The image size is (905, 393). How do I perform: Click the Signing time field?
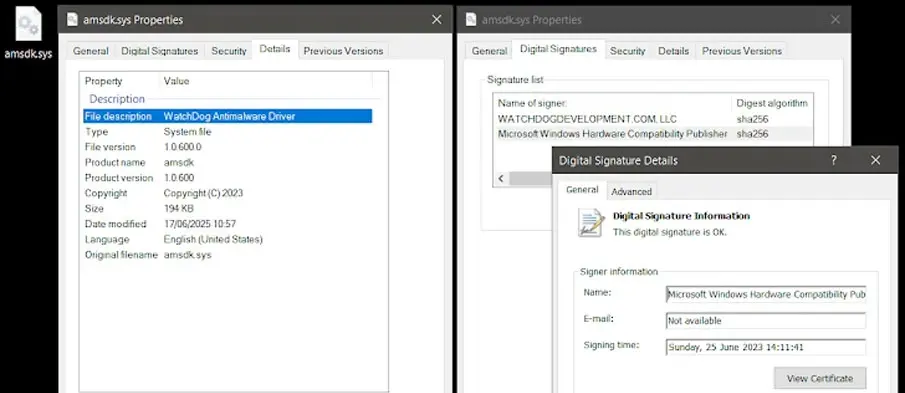(765, 347)
